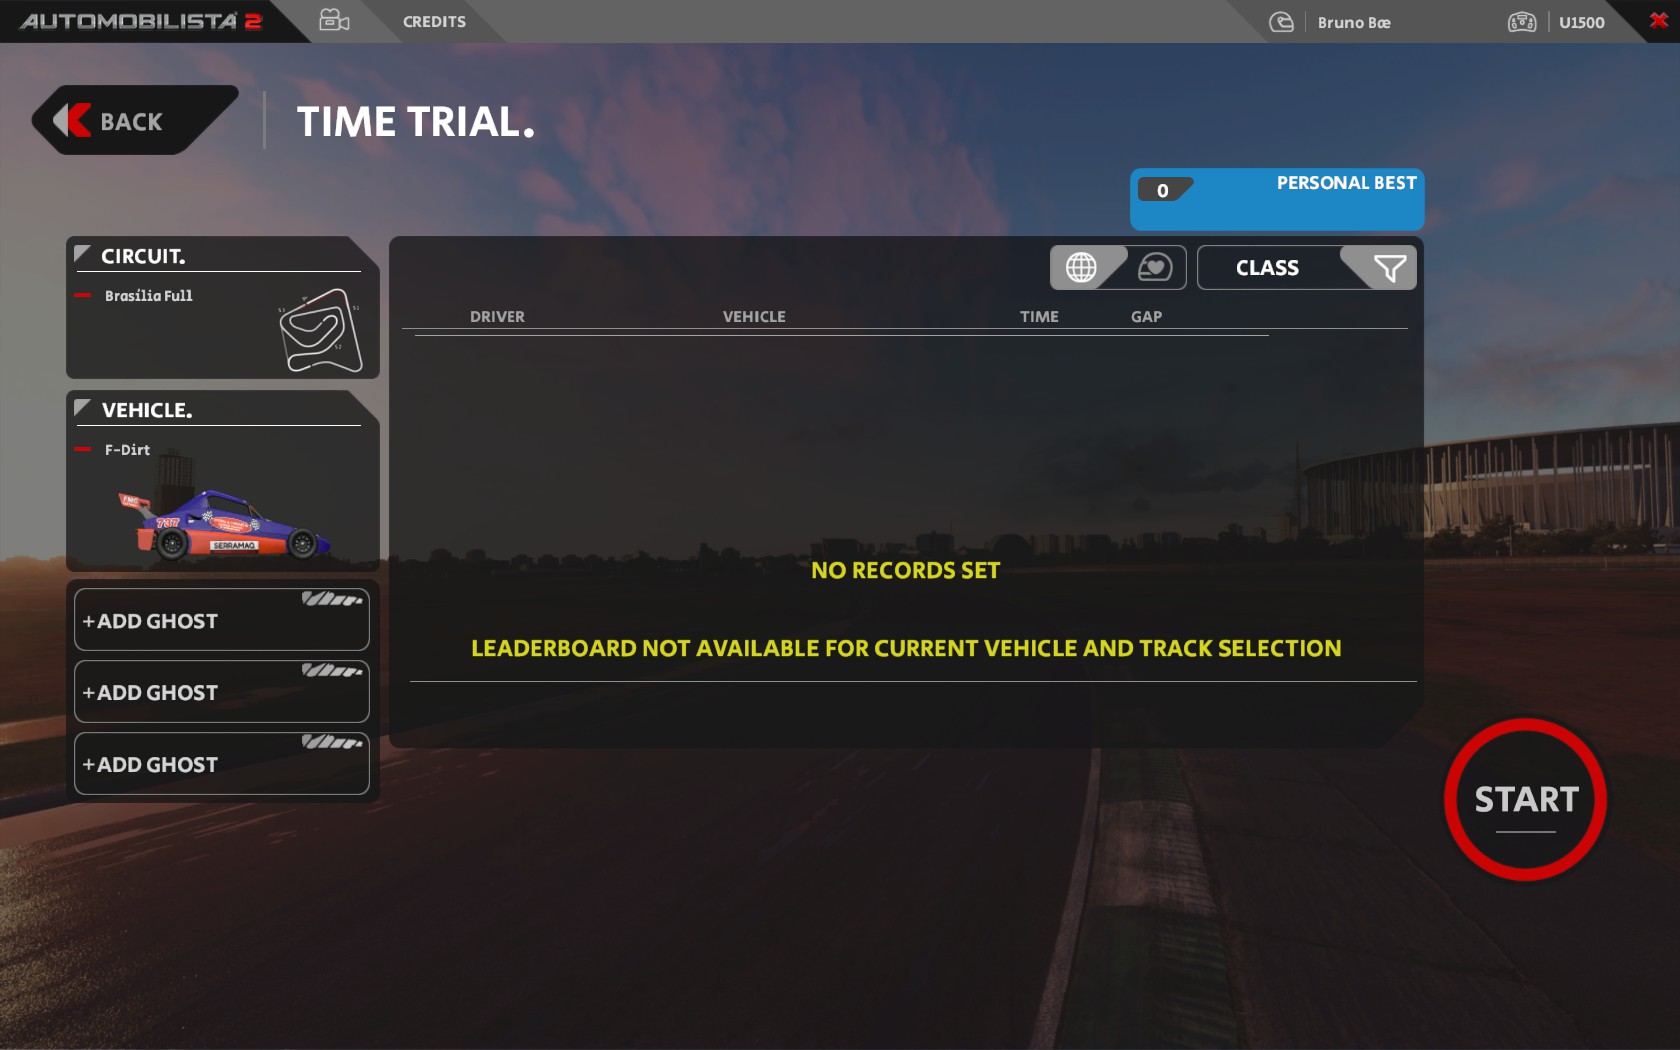Open the Personal Best panel
1680x1050 pixels.
(x=1277, y=199)
